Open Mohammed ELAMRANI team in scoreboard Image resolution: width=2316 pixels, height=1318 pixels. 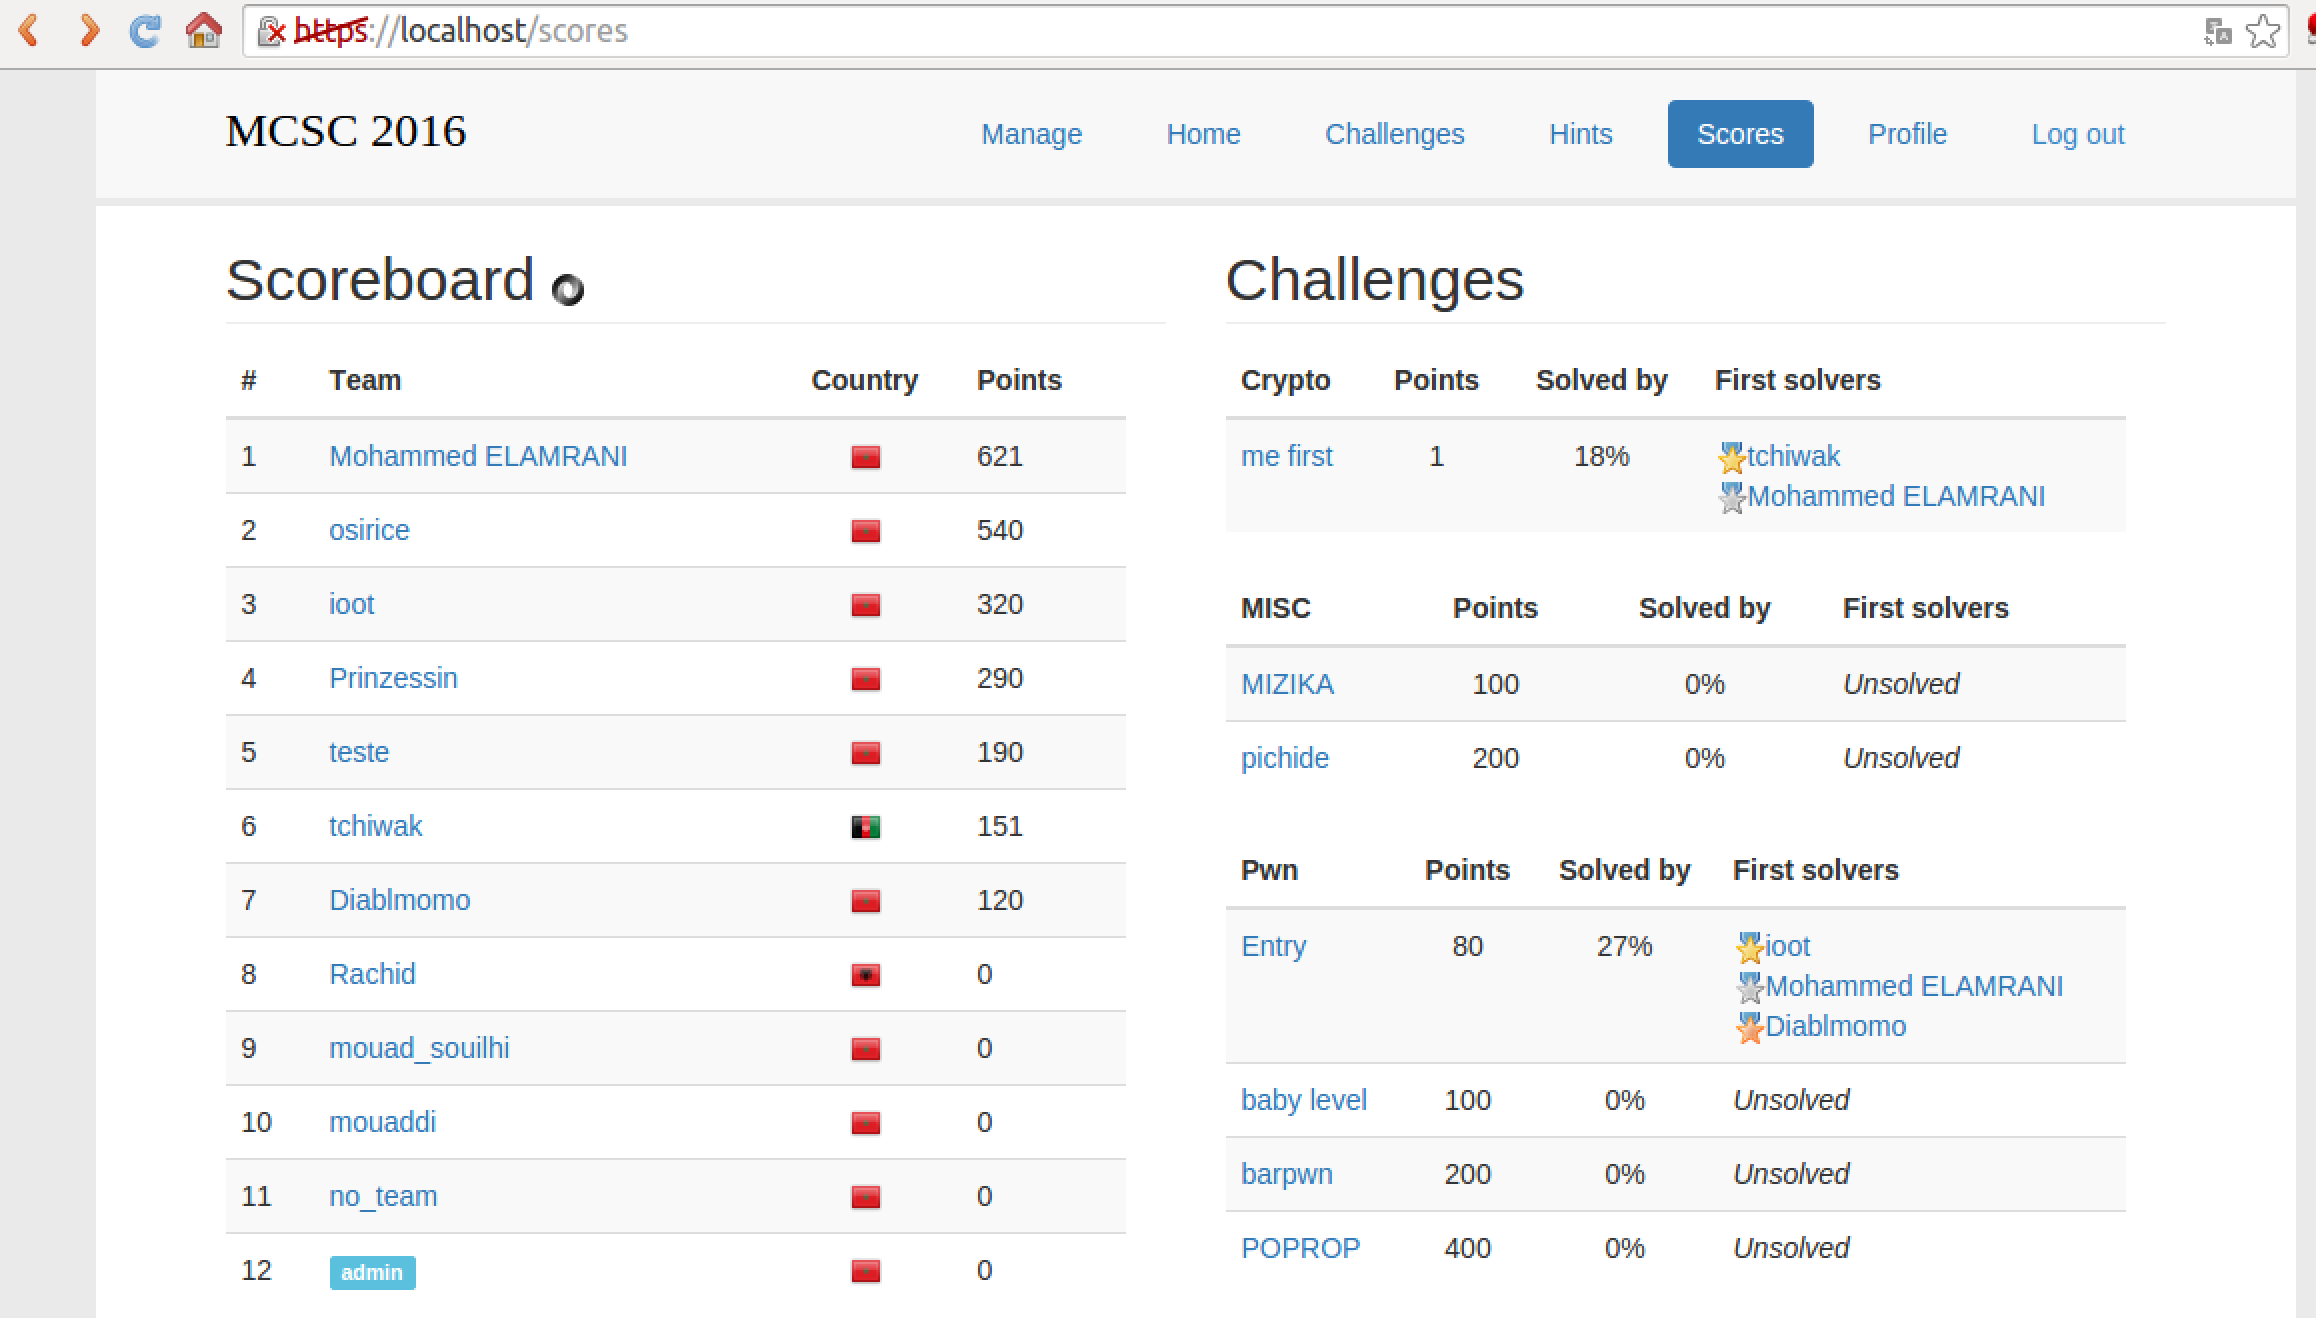point(478,456)
